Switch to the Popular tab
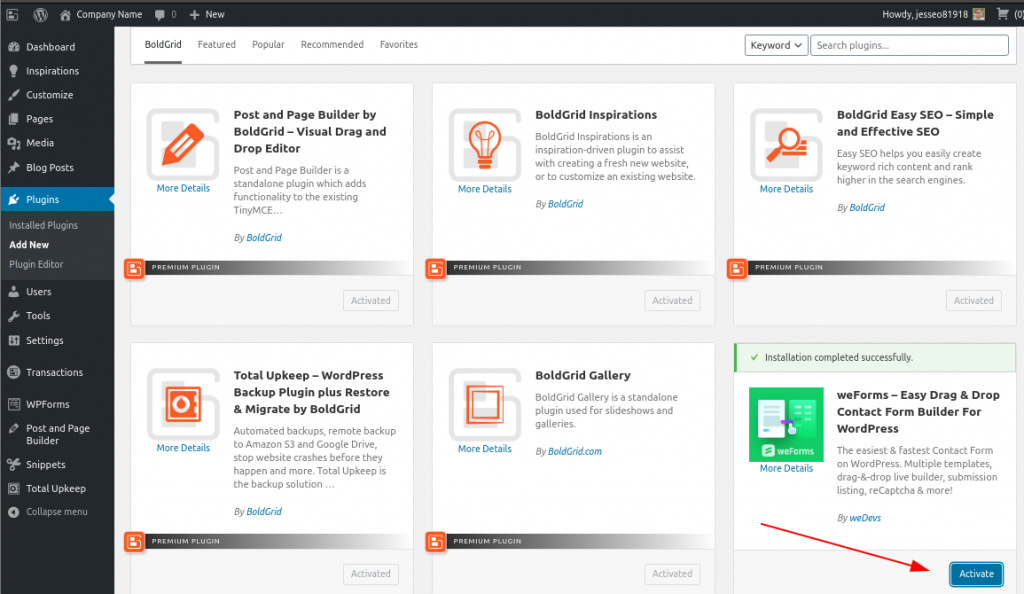 click(268, 44)
